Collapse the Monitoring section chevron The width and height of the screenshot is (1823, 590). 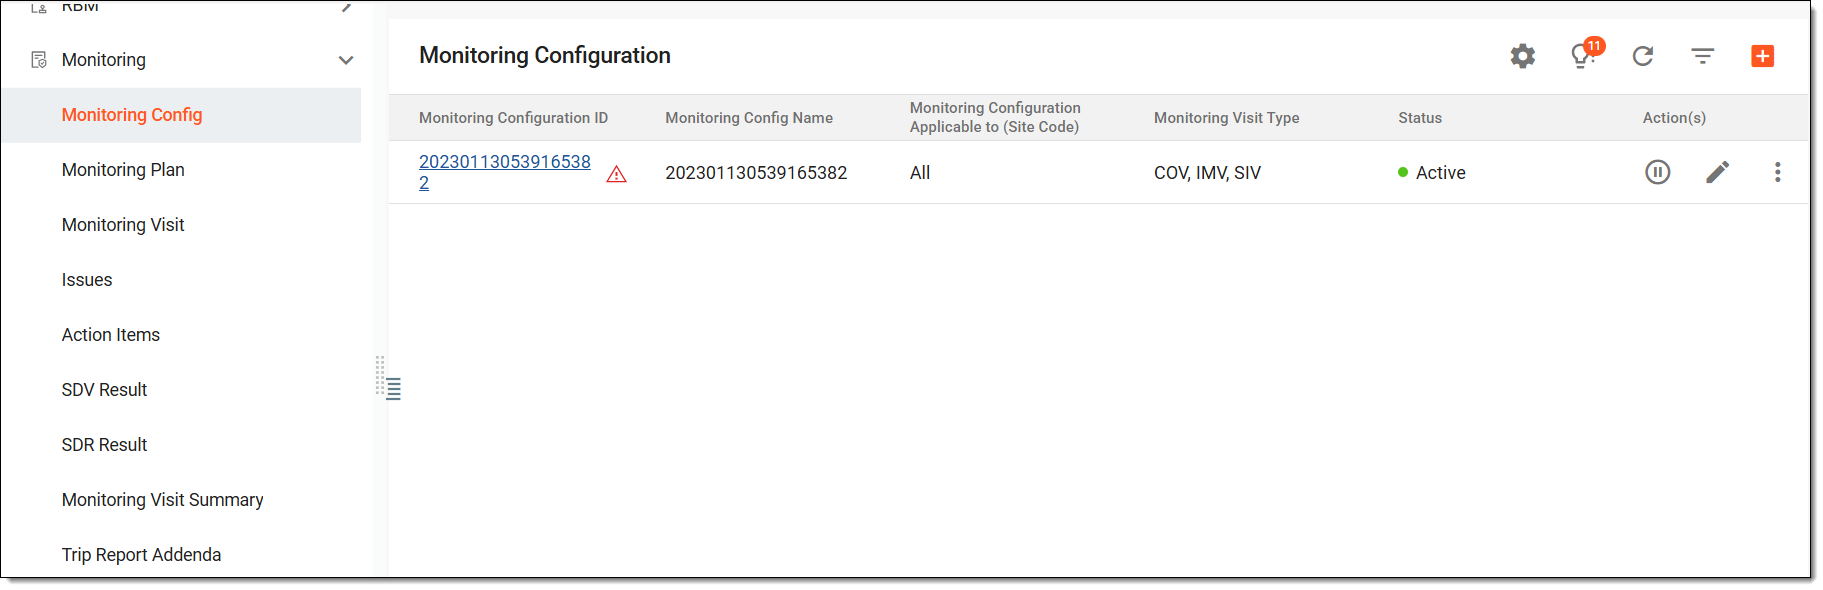tap(346, 60)
